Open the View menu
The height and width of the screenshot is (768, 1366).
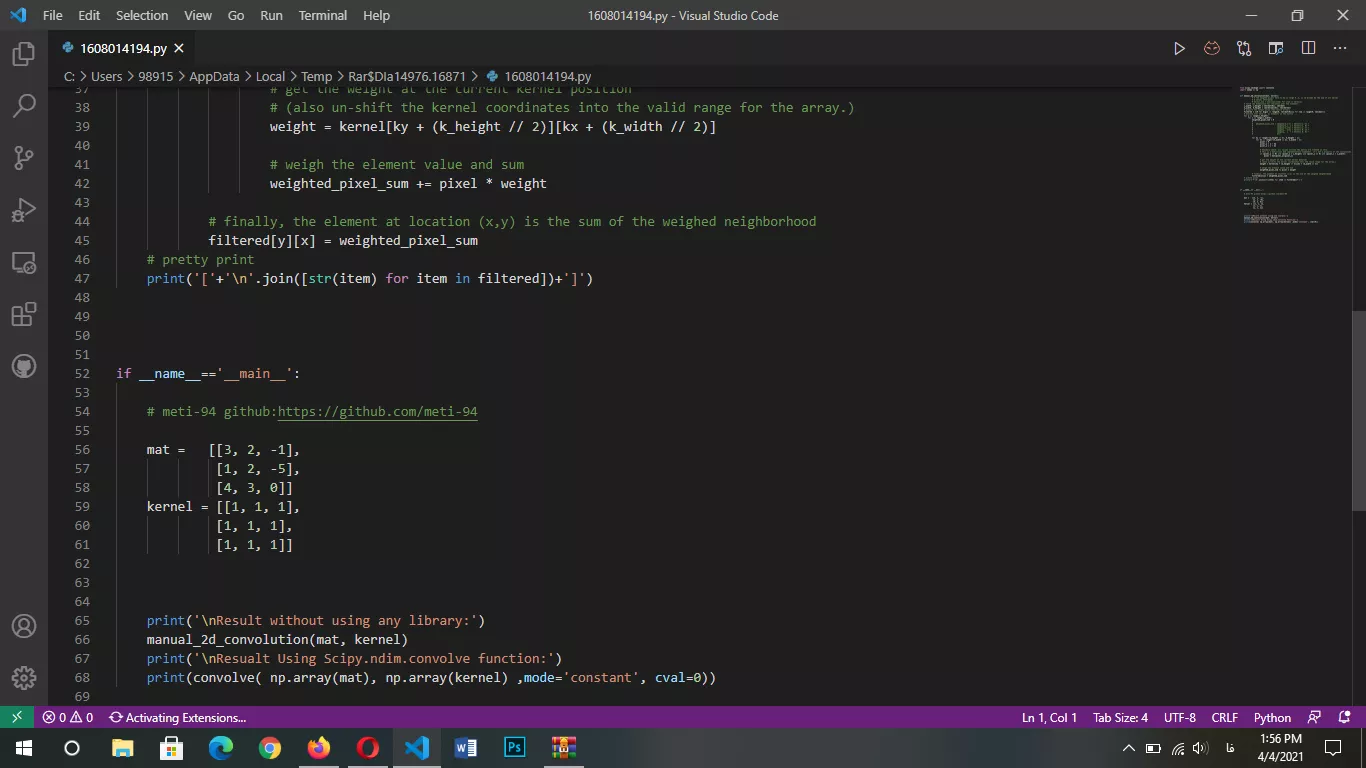point(198,15)
